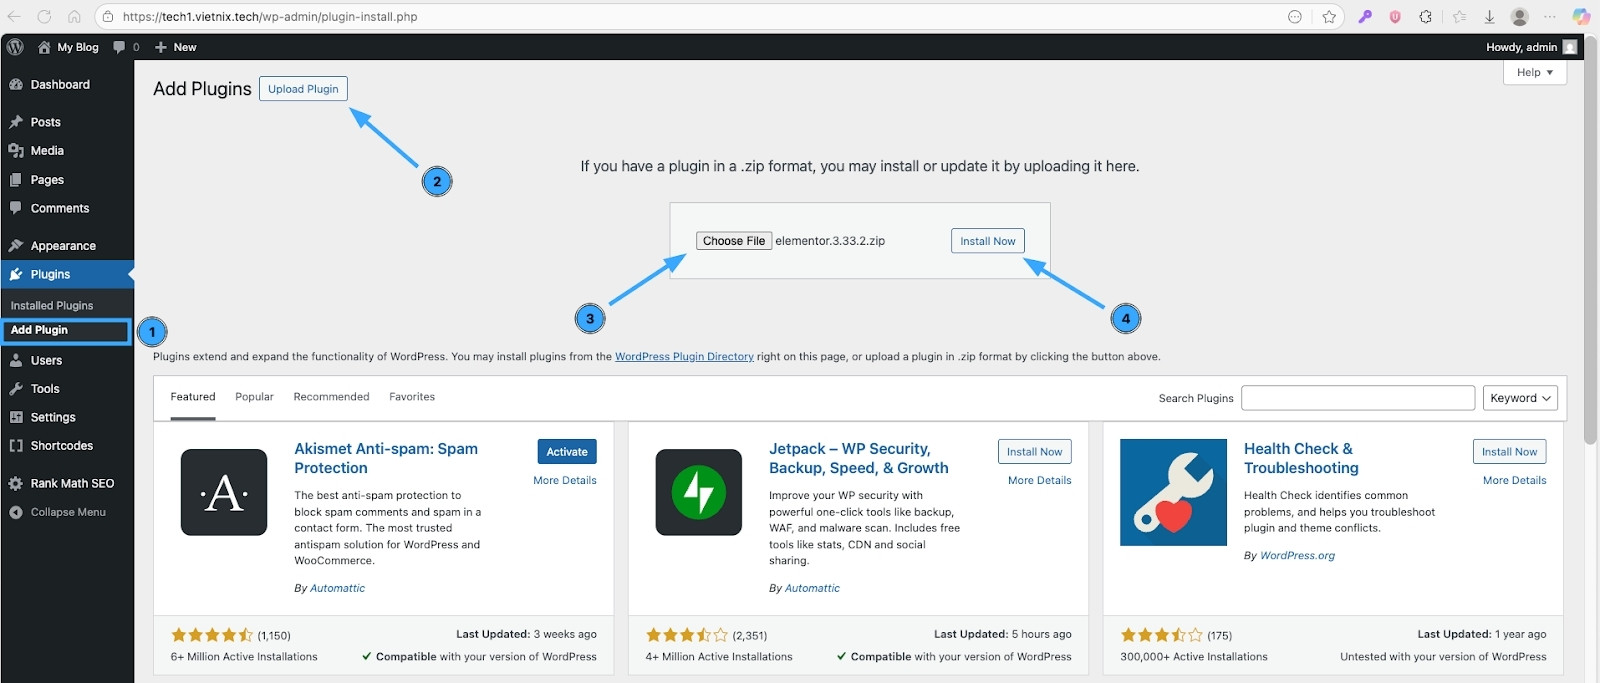1600x683 pixels.
Task: Switch to the Favorites tab
Action: pos(412,397)
